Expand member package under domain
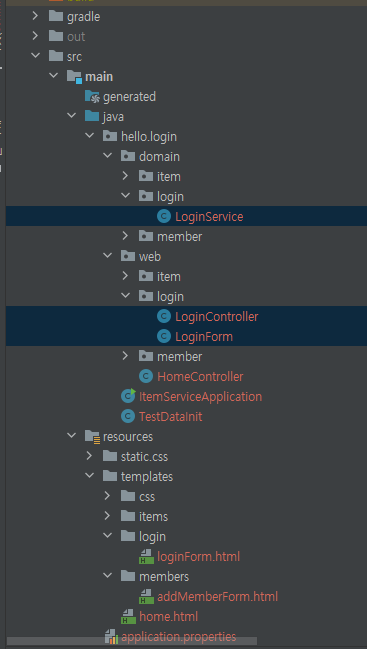The height and width of the screenshot is (649, 367). coord(125,236)
